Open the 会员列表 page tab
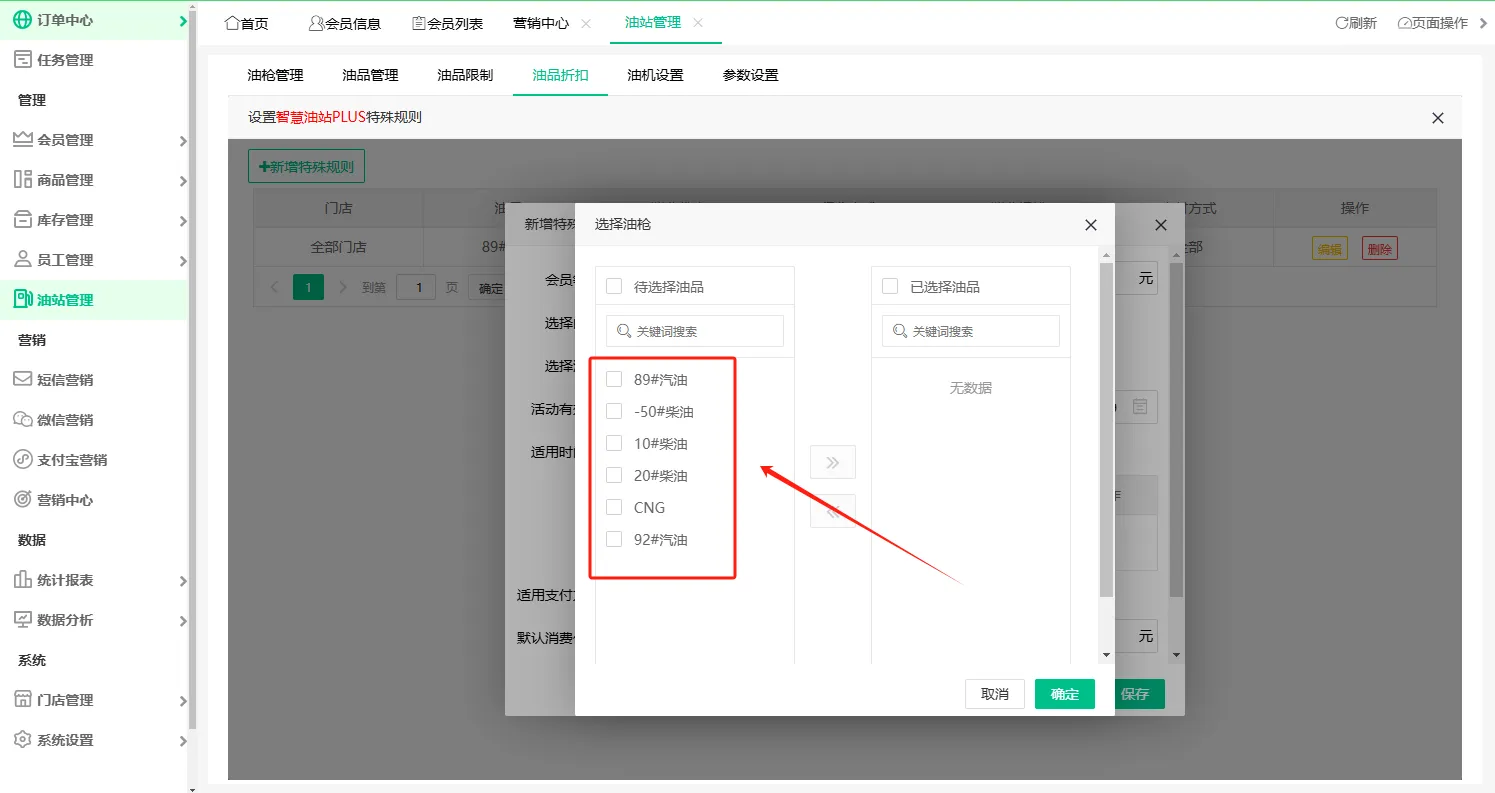Screen dimensions: 1495x793 447,23
